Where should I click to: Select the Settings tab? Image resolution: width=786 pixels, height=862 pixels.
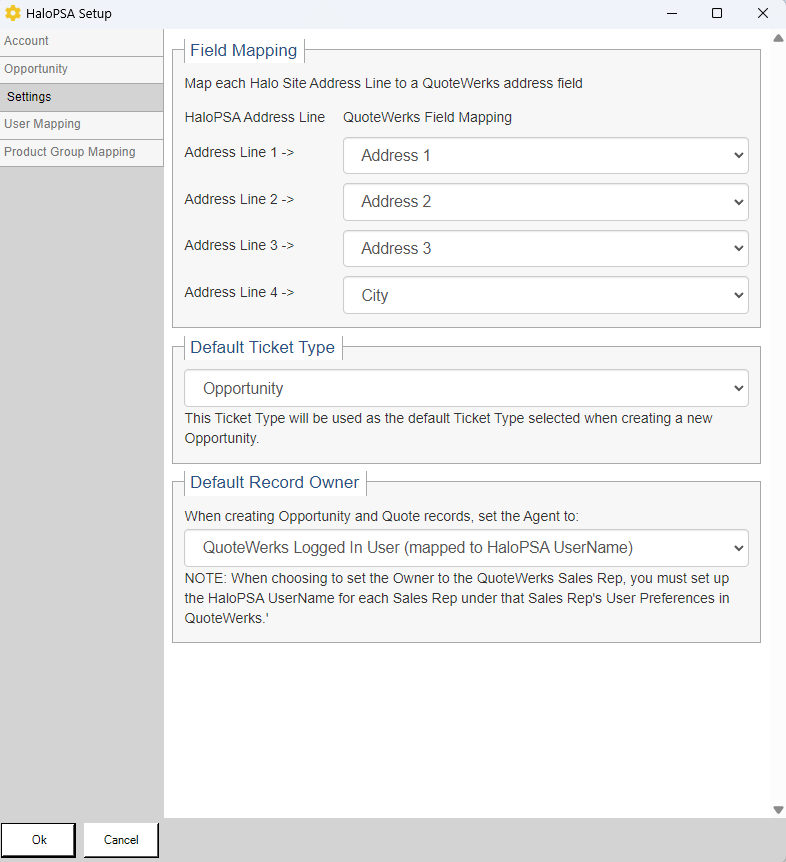tap(81, 97)
